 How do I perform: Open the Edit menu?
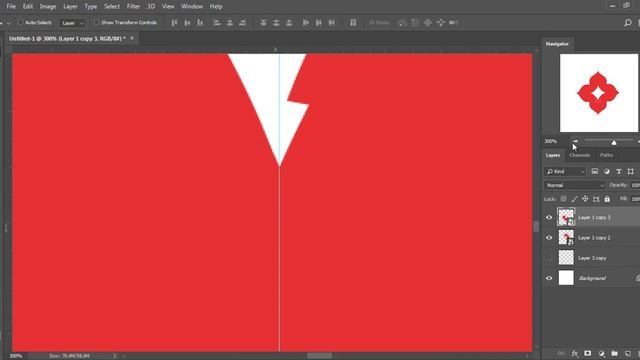[28, 7]
